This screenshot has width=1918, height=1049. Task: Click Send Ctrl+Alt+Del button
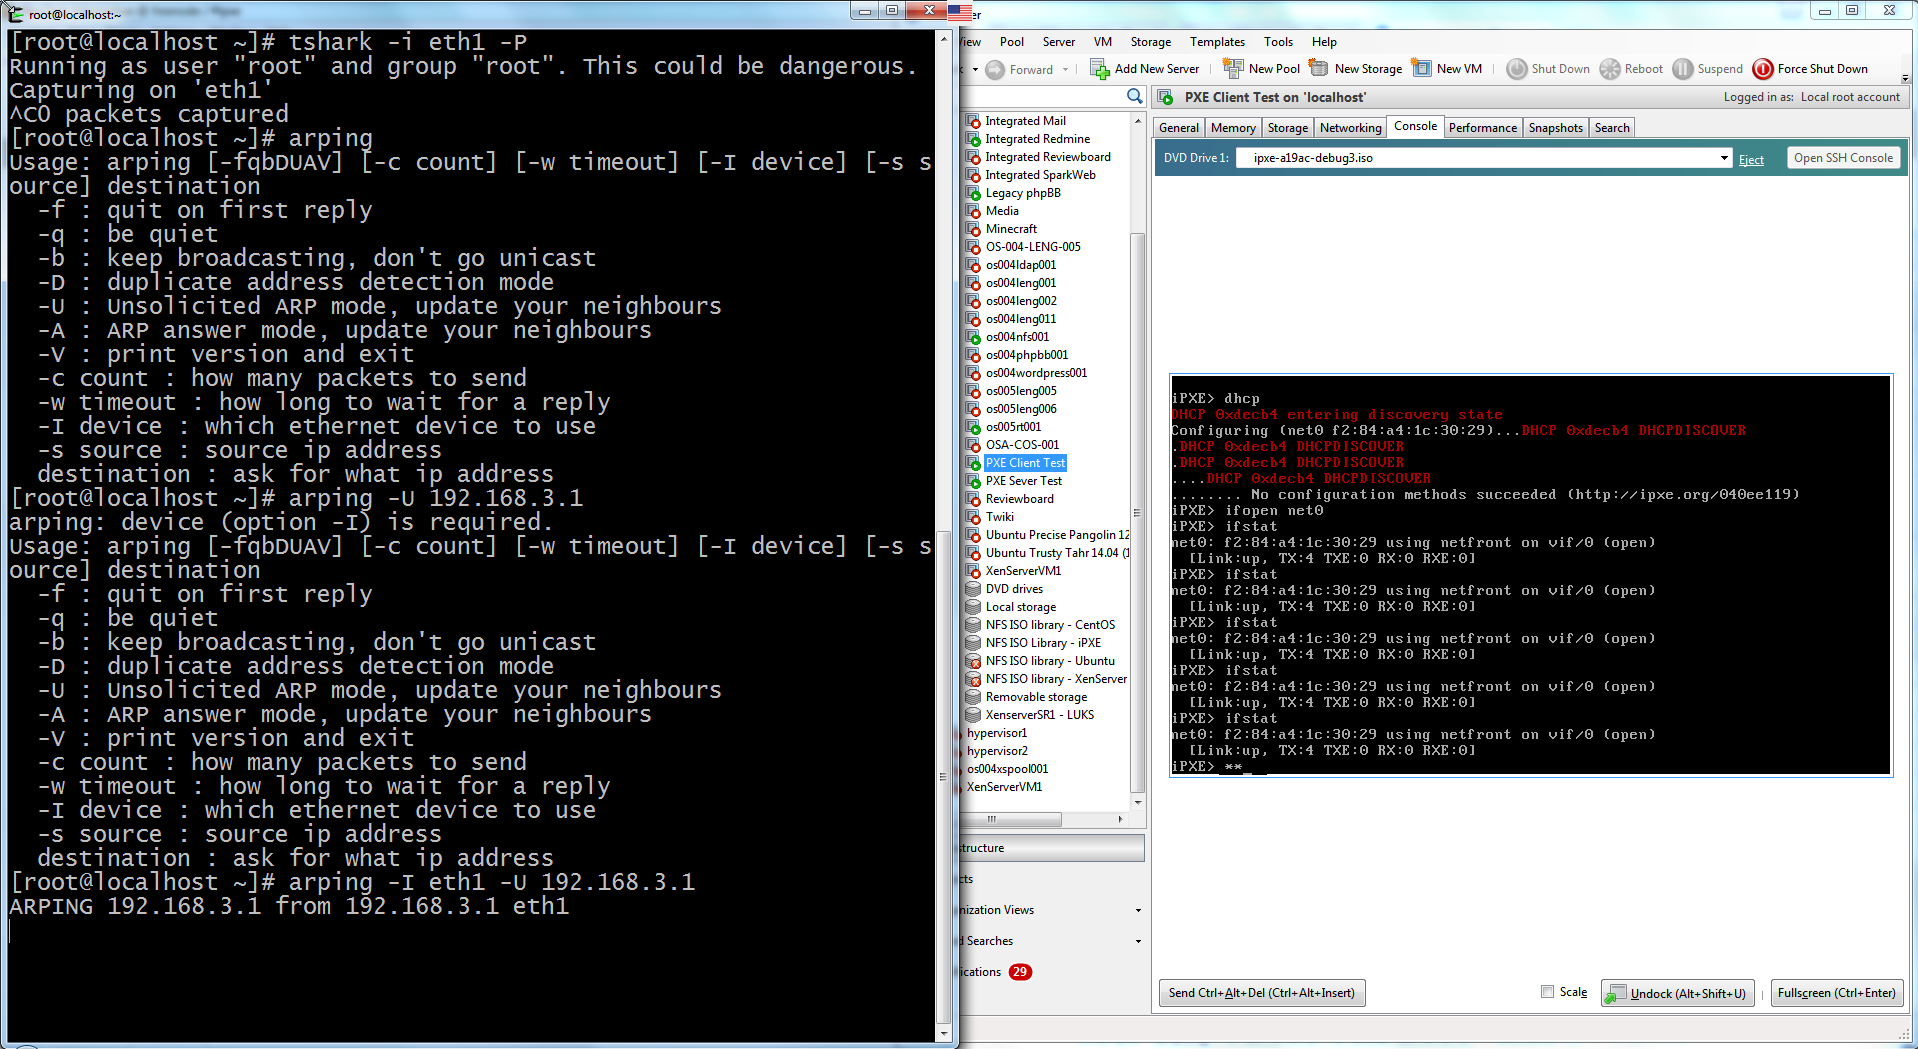click(1262, 993)
